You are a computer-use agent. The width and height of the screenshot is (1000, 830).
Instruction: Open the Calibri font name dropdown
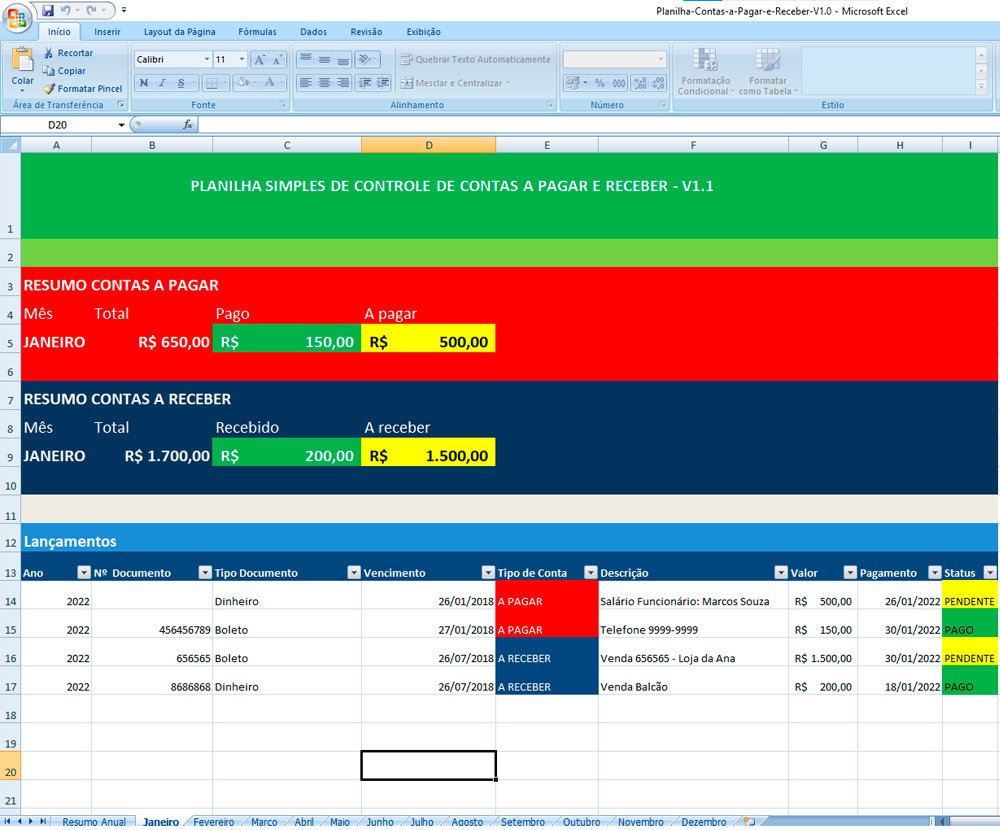pos(207,60)
